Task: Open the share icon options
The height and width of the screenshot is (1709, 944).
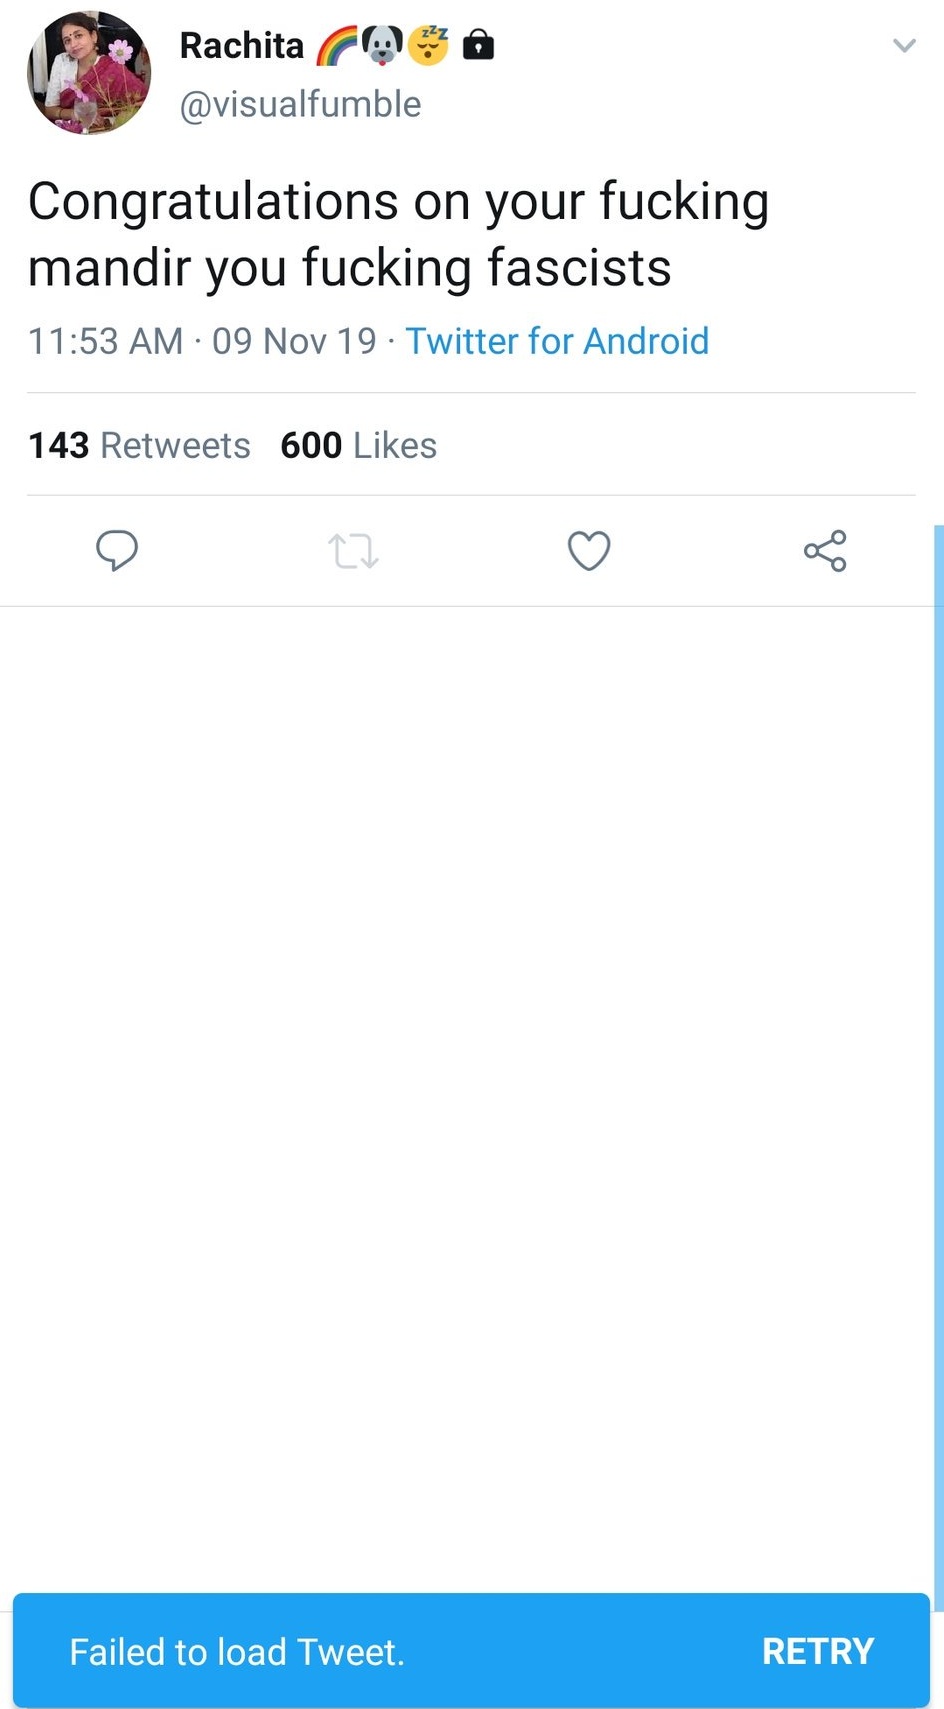Action: [x=825, y=551]
